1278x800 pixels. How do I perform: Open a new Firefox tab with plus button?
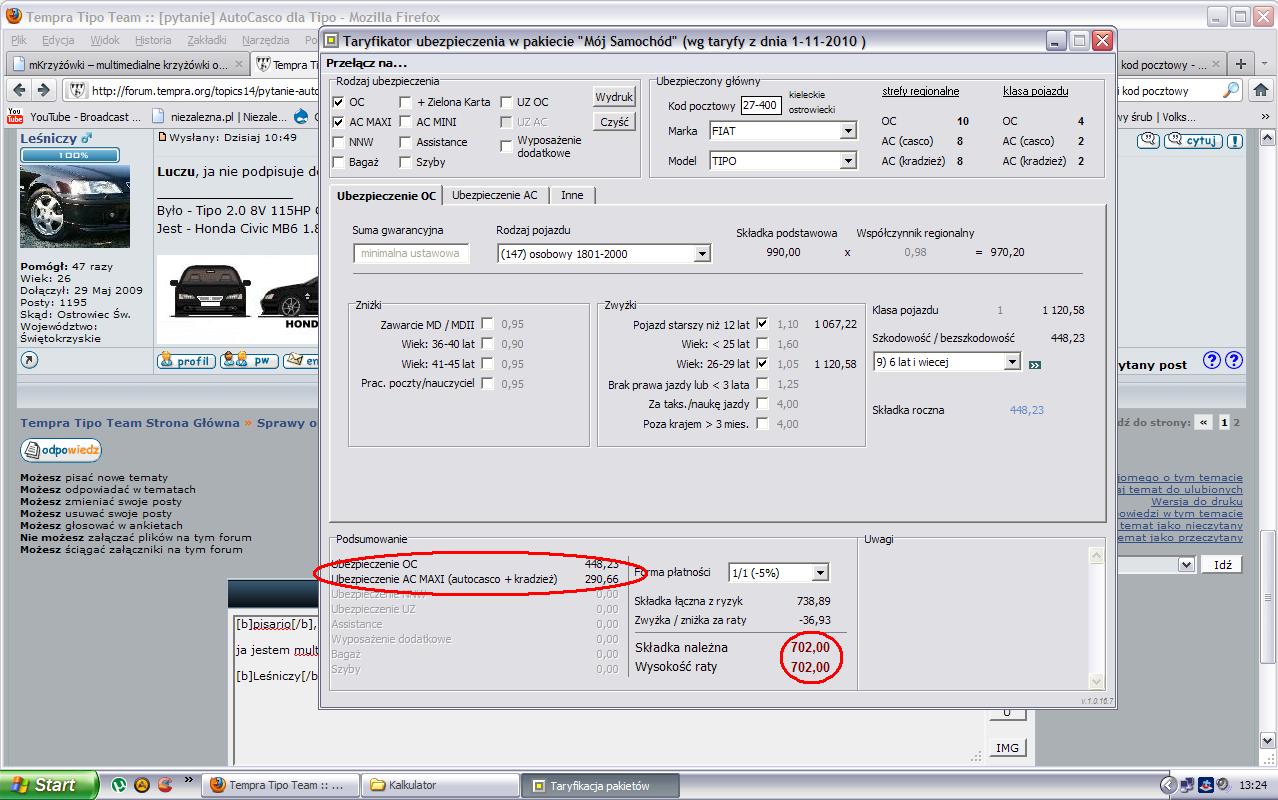click(1240, 64)
